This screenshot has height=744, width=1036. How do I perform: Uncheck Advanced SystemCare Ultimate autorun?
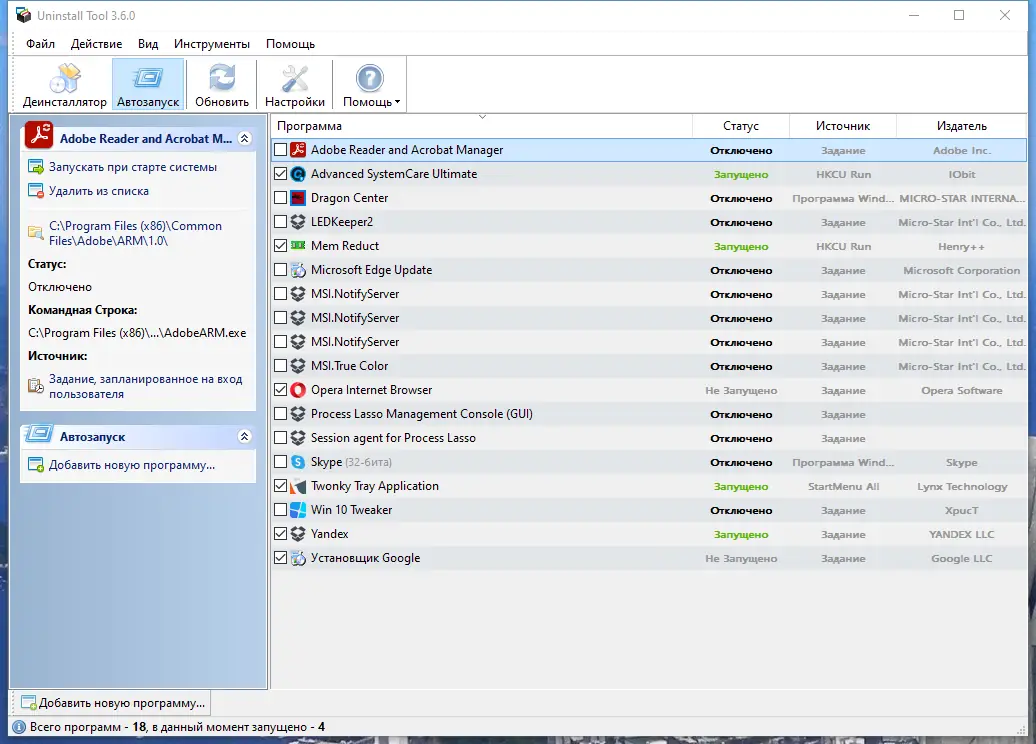coord(280,174)
